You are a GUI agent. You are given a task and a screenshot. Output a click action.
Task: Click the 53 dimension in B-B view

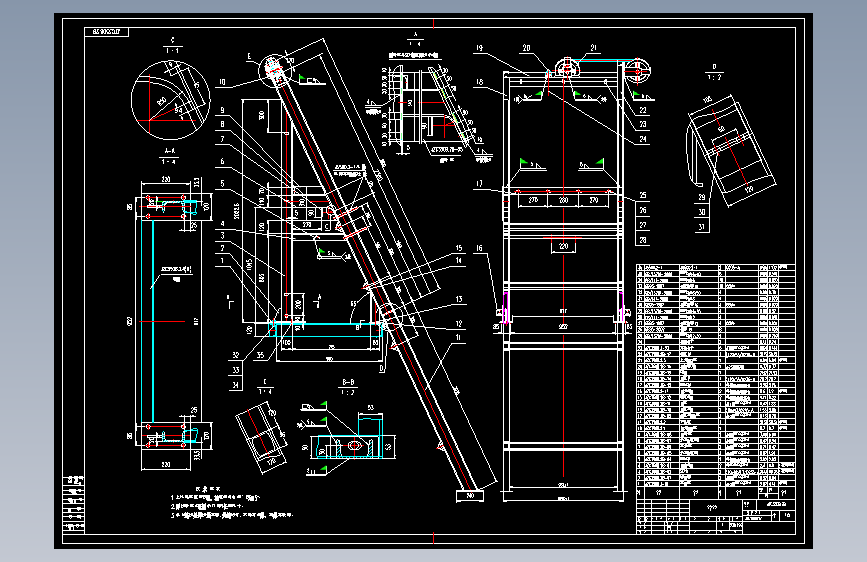click(x=370, y=408)
